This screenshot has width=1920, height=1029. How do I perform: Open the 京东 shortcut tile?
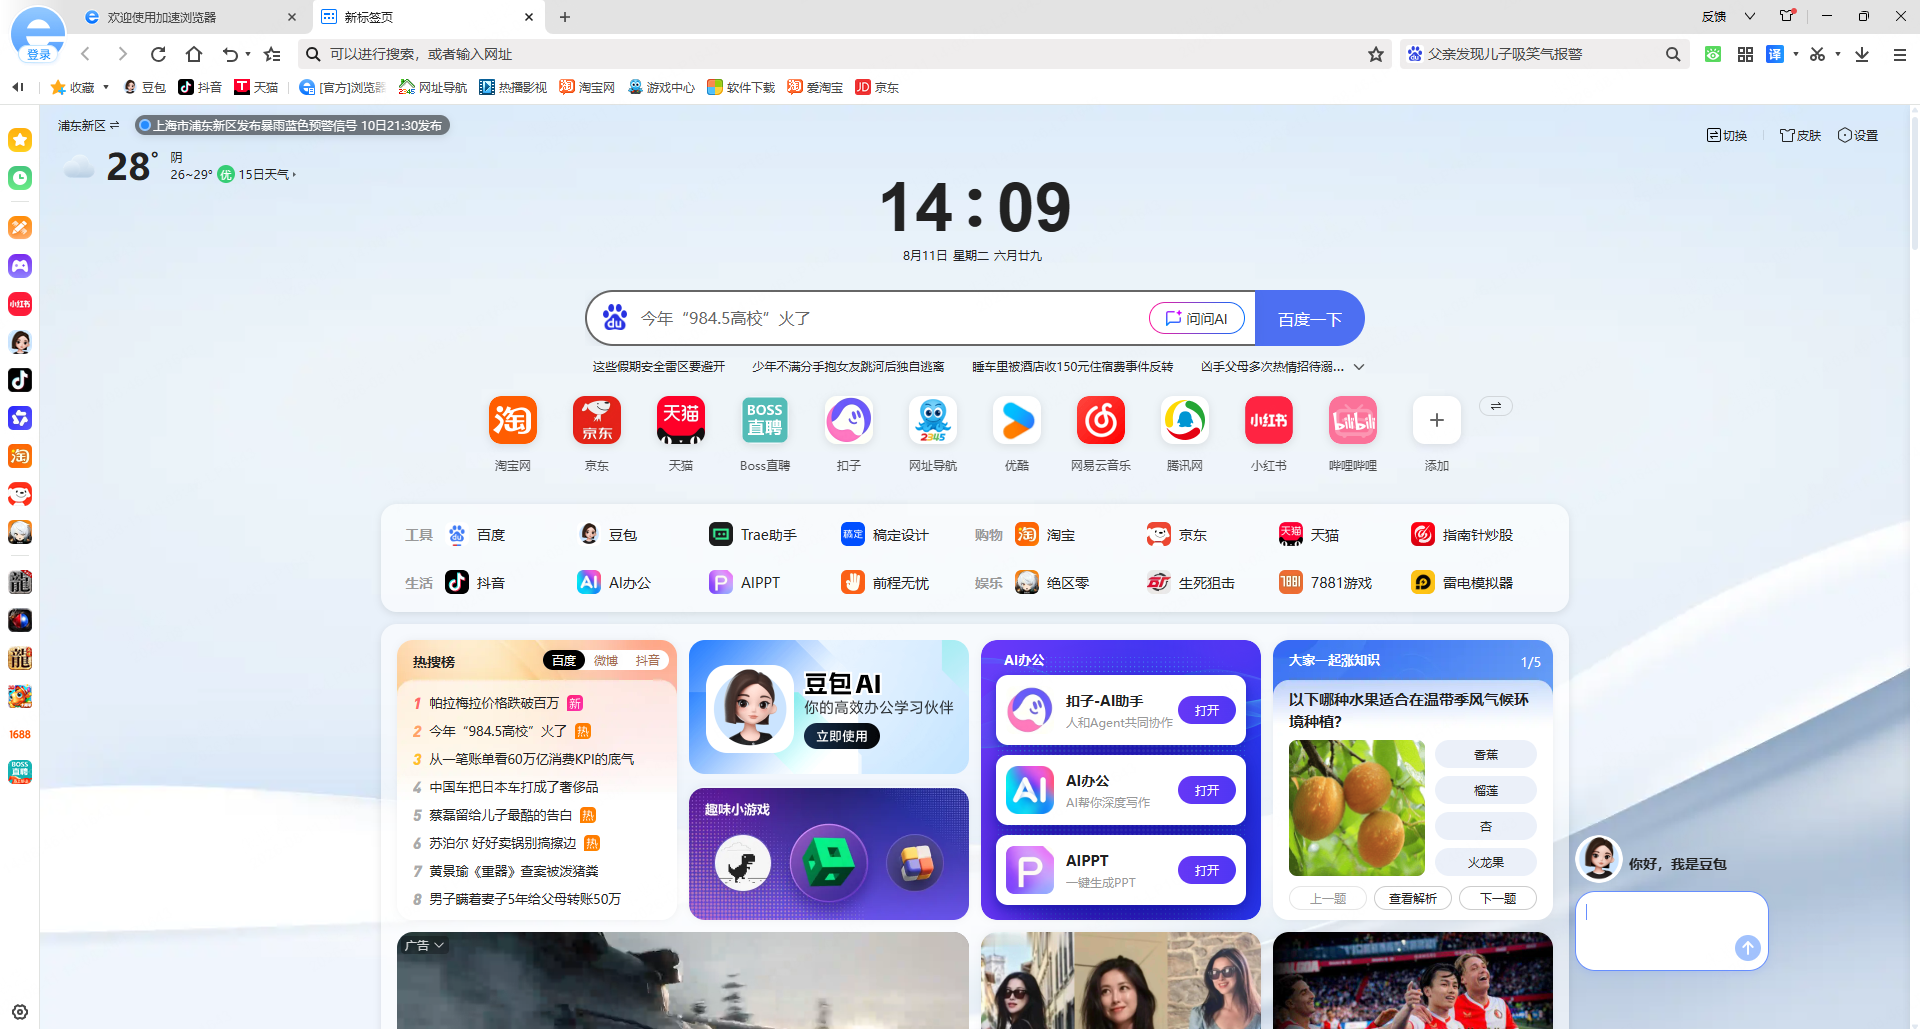pyautogui.click(x=596, y=421)
